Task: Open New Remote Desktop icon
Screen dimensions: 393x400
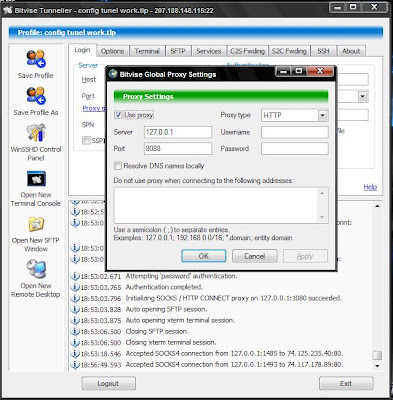Action: click(36, 269)
